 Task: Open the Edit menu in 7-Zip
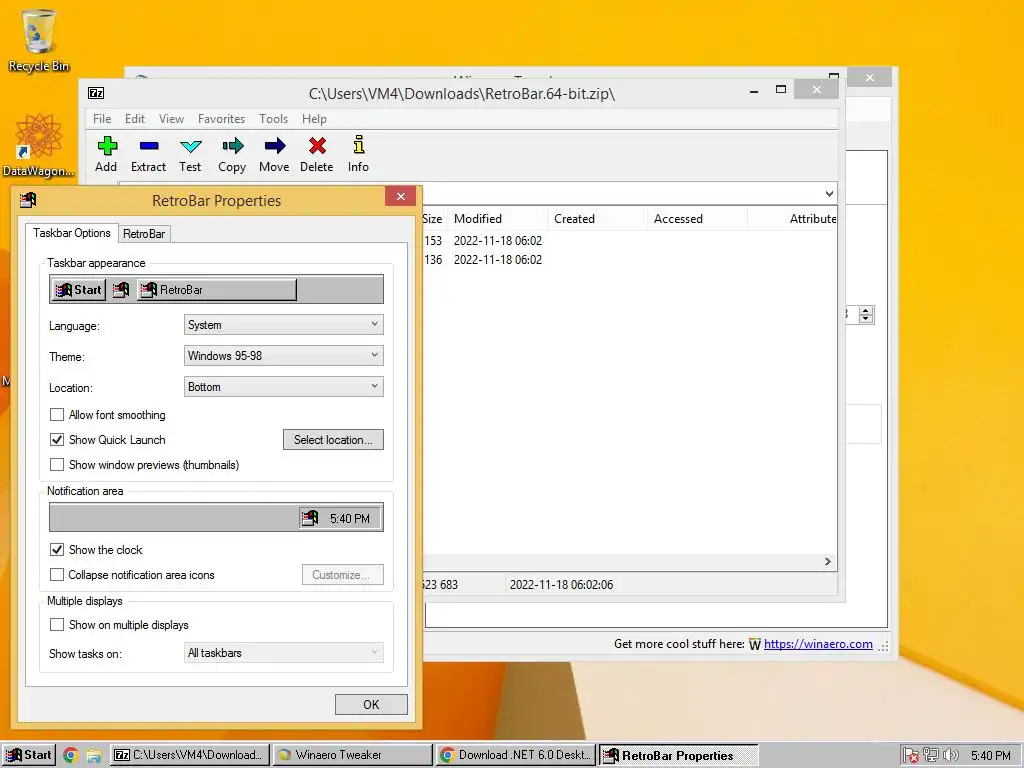pos(135,119)
